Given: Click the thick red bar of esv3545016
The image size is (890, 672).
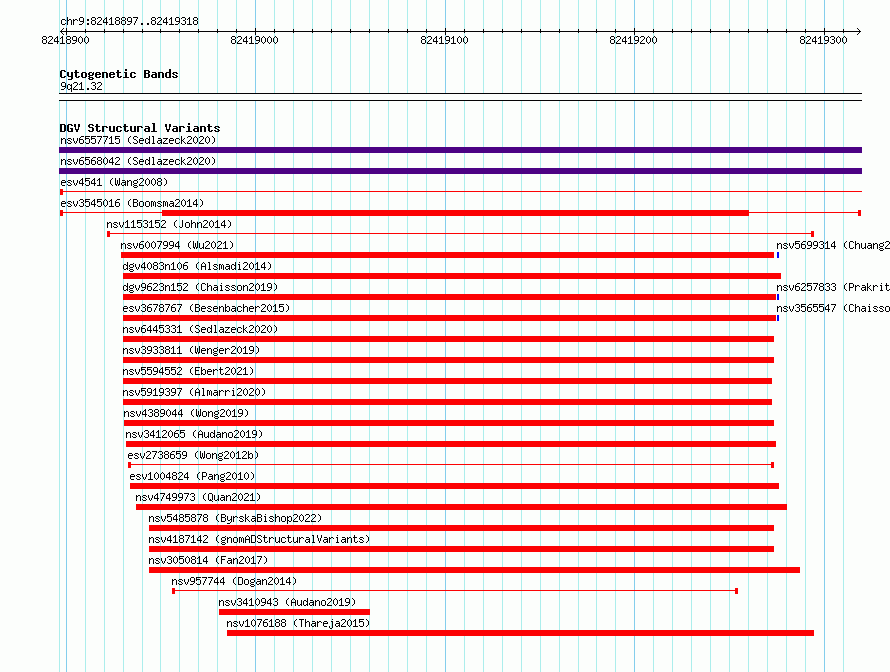Looking at the screenshot, I should 455,213.
